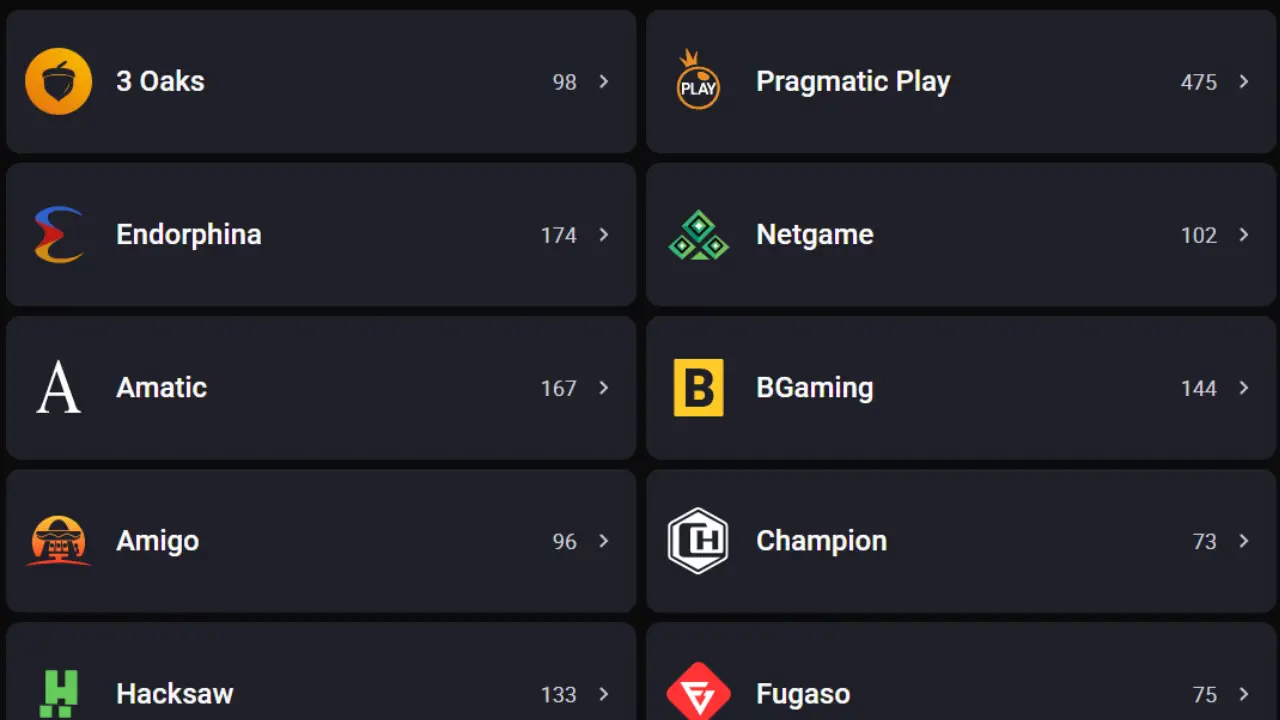
Task: Expand Pragmatic Play using its arrow
Action: [1244, 82]
